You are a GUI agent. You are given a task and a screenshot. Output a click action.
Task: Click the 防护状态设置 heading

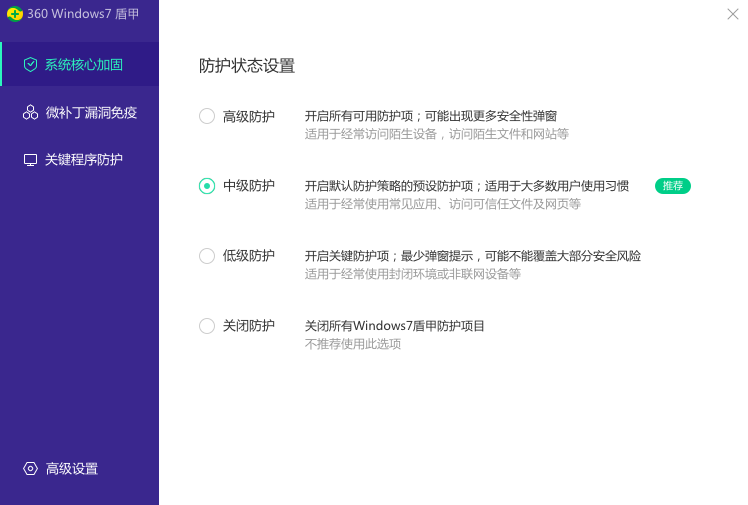click(x=247, y=66)
